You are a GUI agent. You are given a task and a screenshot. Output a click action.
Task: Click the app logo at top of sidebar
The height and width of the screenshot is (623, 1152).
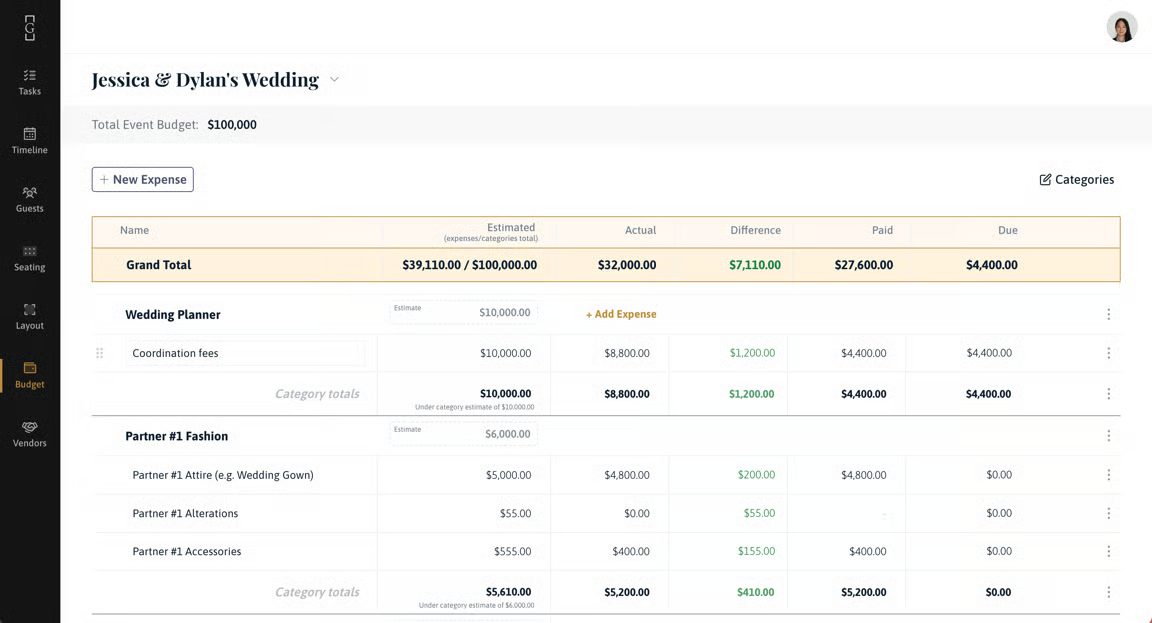pyautogui.click(x=29, y=28)
